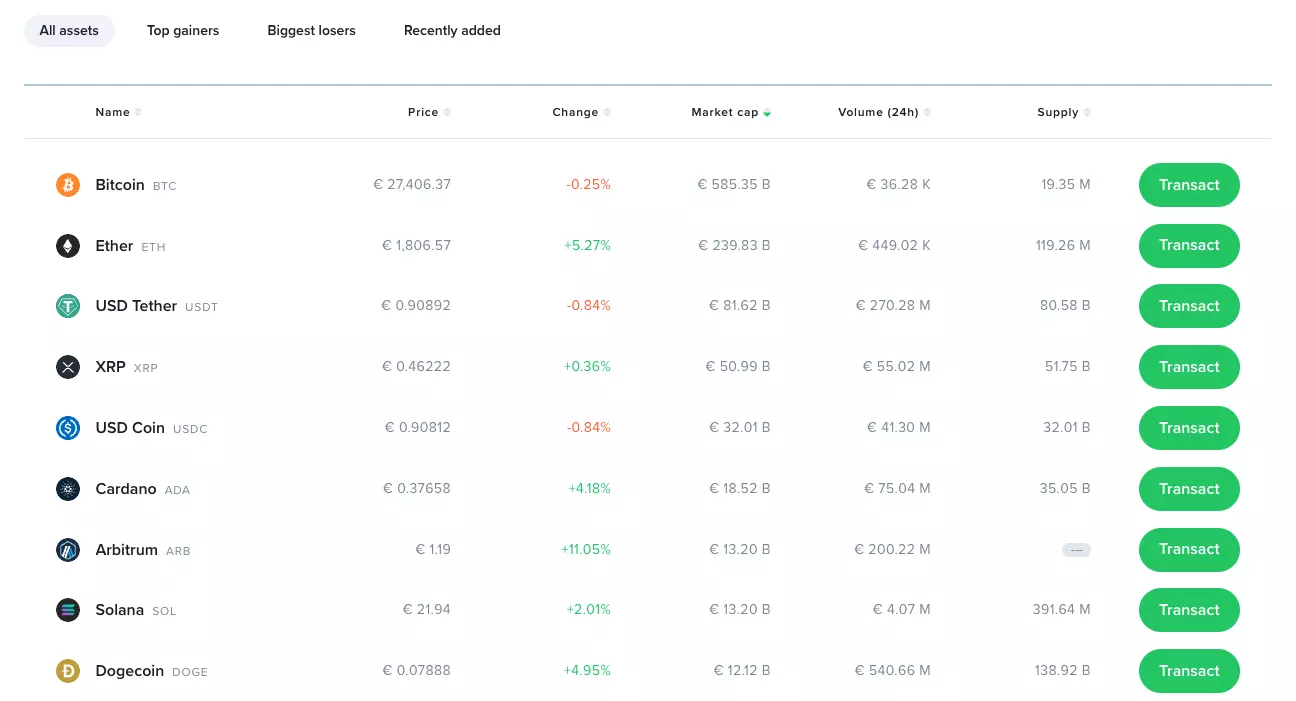Switch to the Top gainers tab
The width and height of the screenshot is (1296, 701).
pos(183,31)
